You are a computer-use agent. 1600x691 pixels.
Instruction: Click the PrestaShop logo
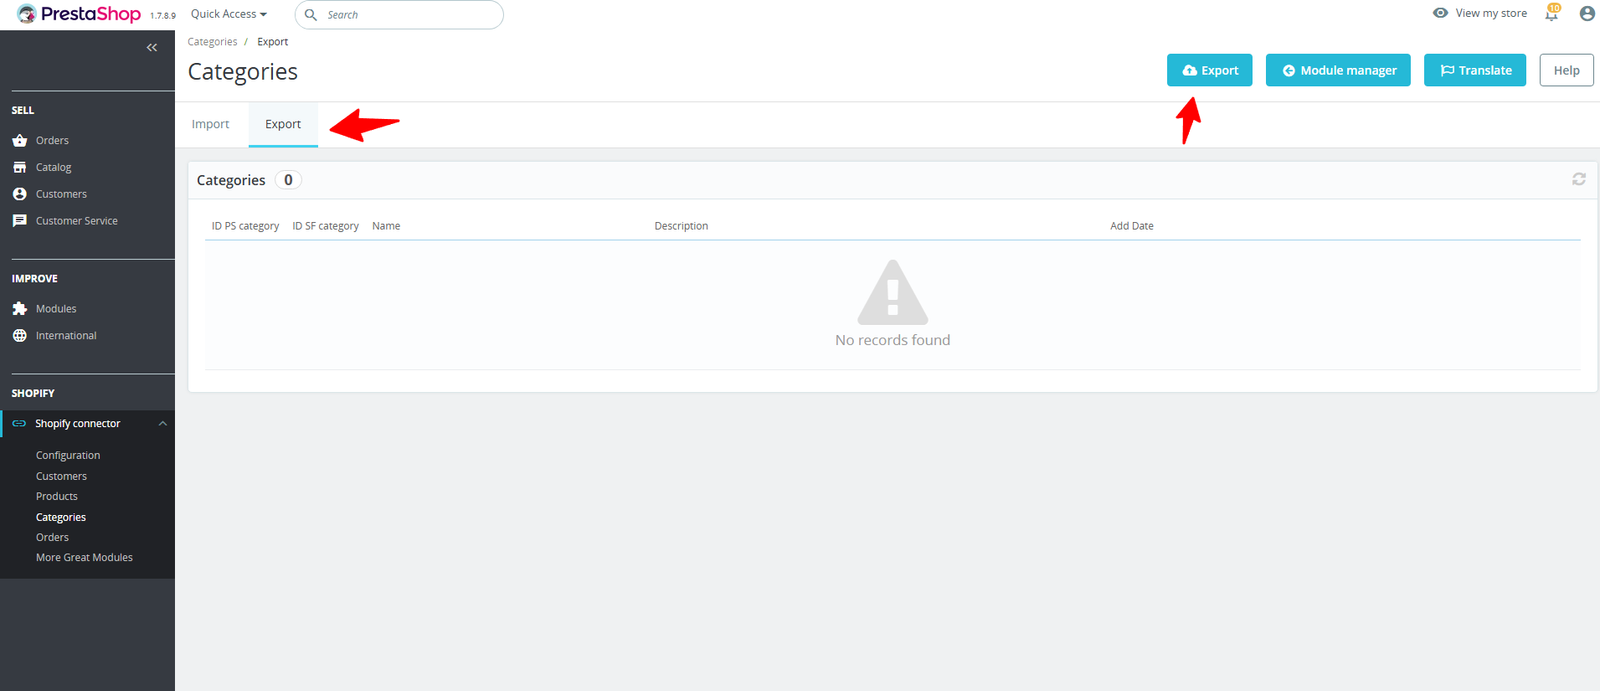(x=79, y=14)
